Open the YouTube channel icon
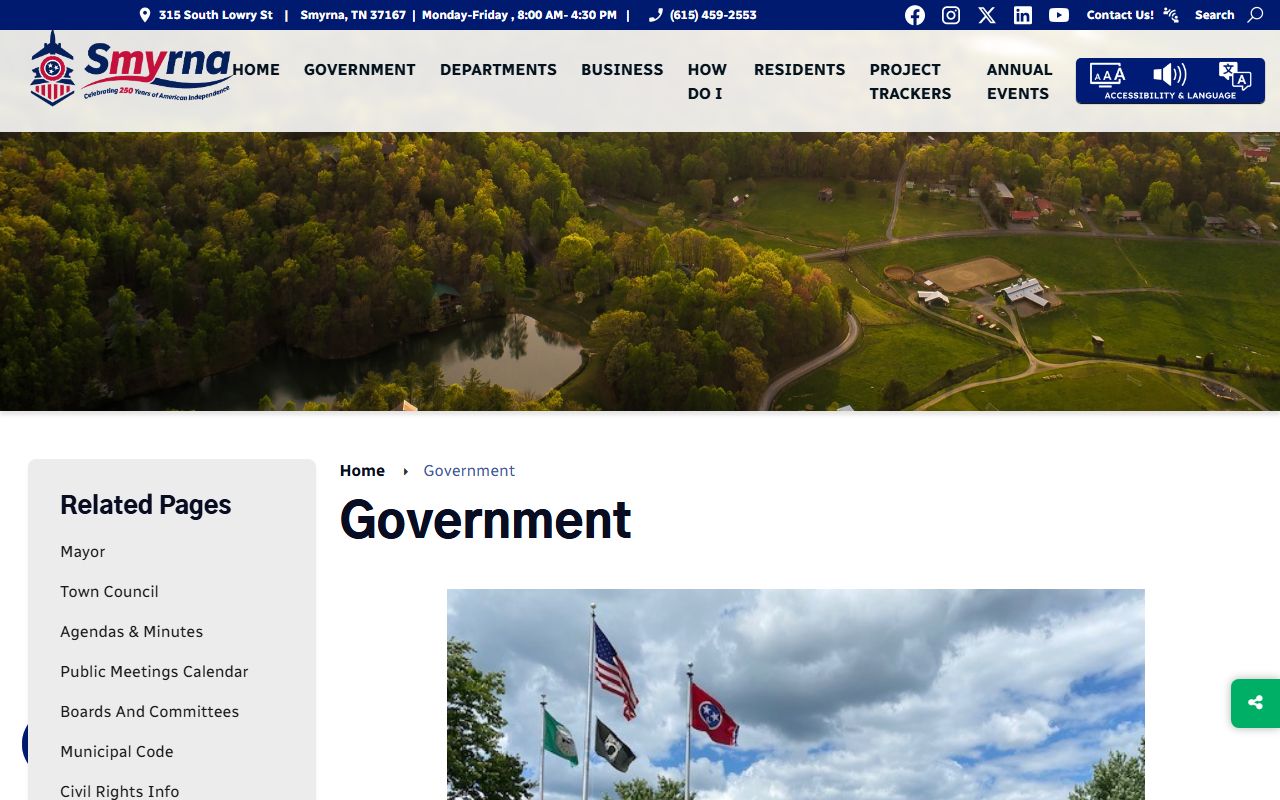Image resolution: width=1280 pixels, height=800 pixels. pyautogui.click(x=1058, y=15)
